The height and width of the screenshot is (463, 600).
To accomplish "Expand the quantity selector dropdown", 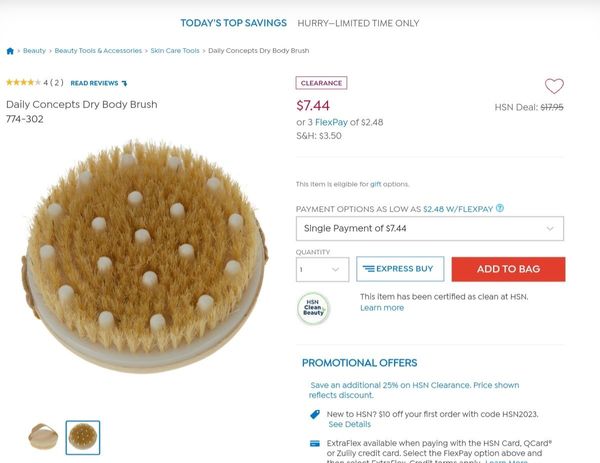I will click(321, 269).
